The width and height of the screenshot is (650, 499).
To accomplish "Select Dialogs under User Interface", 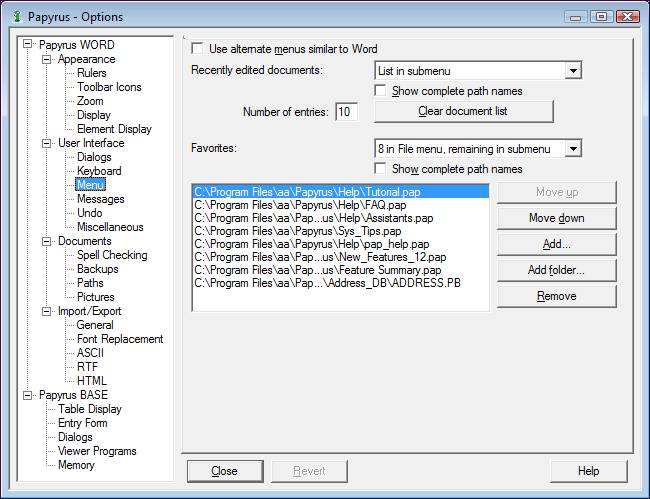I will coord(94,157).
